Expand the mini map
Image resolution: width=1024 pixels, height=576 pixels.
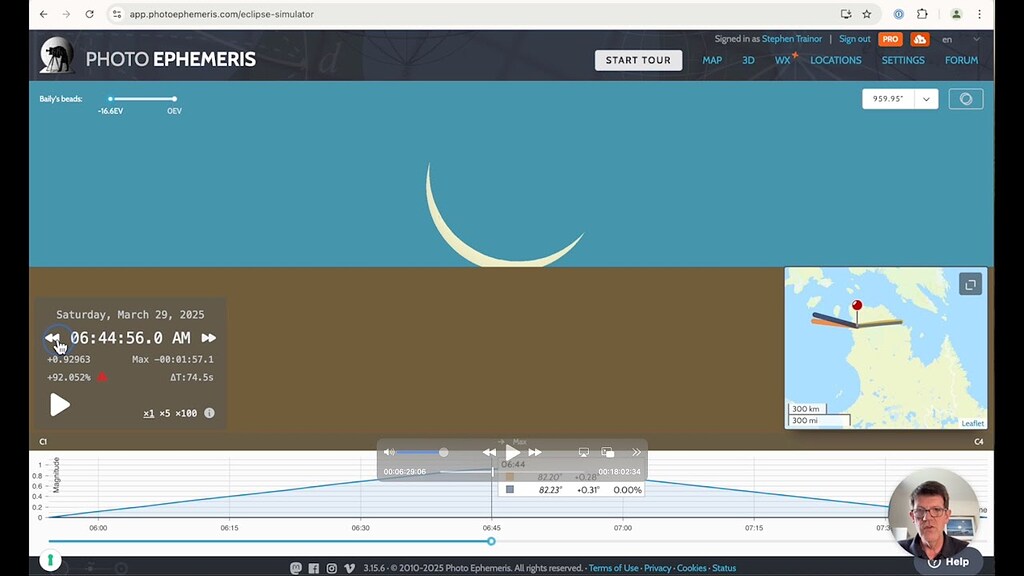pos(970,284)
